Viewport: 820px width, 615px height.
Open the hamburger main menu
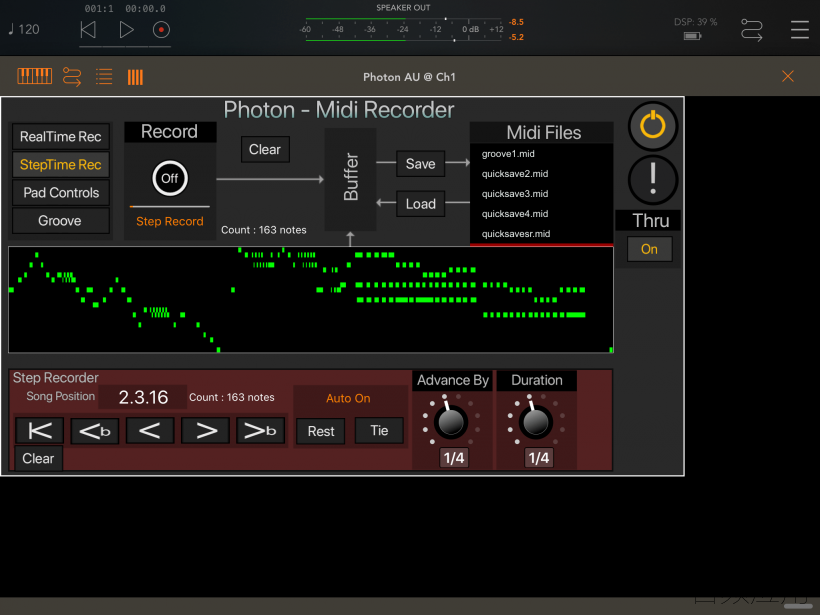pyautogui.click(x=800, y=30)
